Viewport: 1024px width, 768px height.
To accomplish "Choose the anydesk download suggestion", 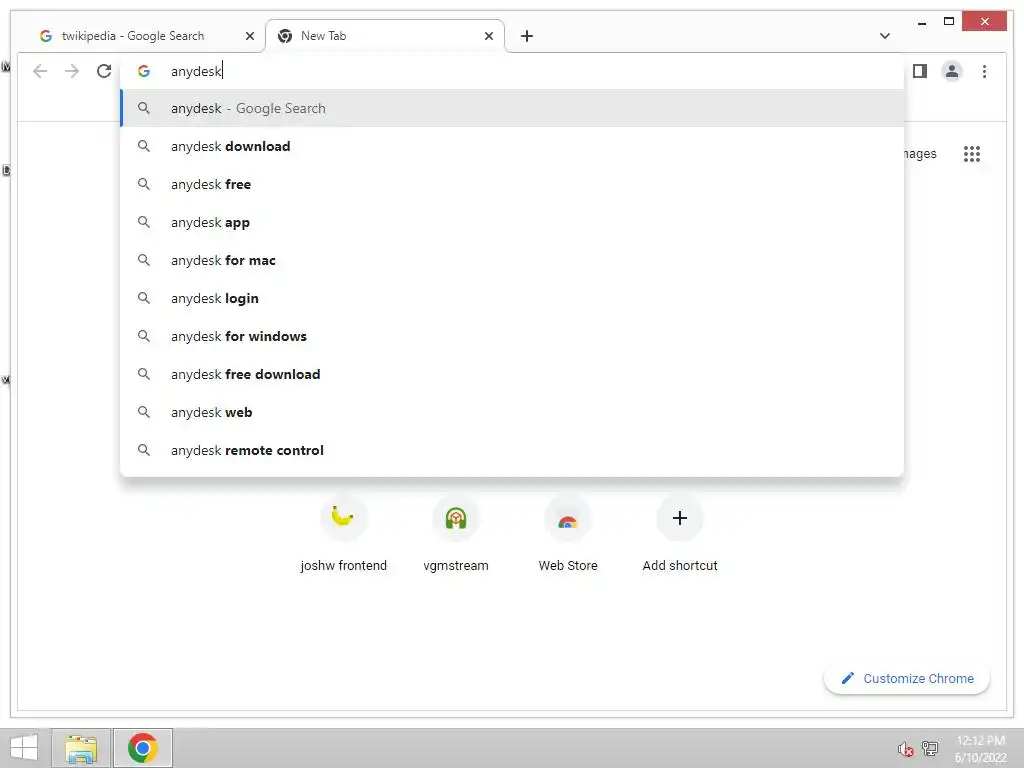I will (x=513, y=146).
